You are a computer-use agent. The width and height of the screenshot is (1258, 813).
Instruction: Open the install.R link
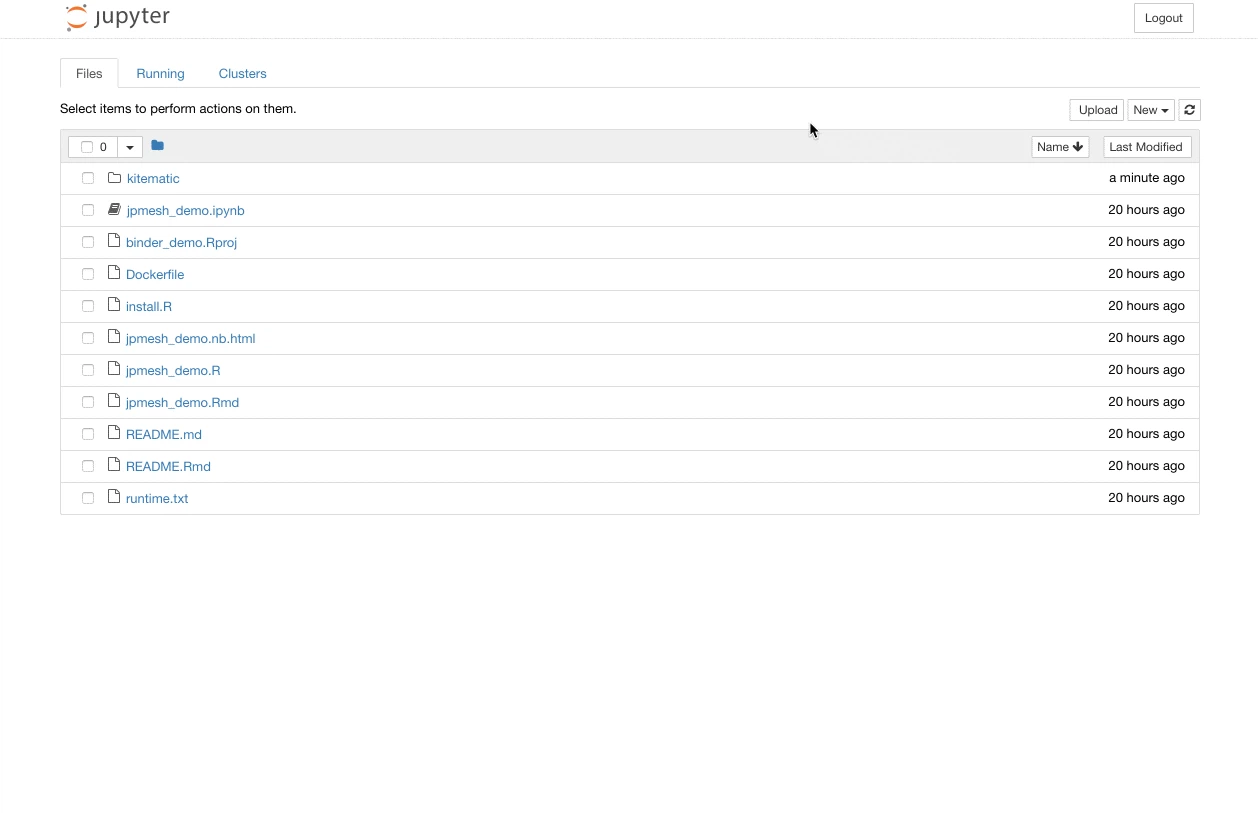tap(149, 306)
